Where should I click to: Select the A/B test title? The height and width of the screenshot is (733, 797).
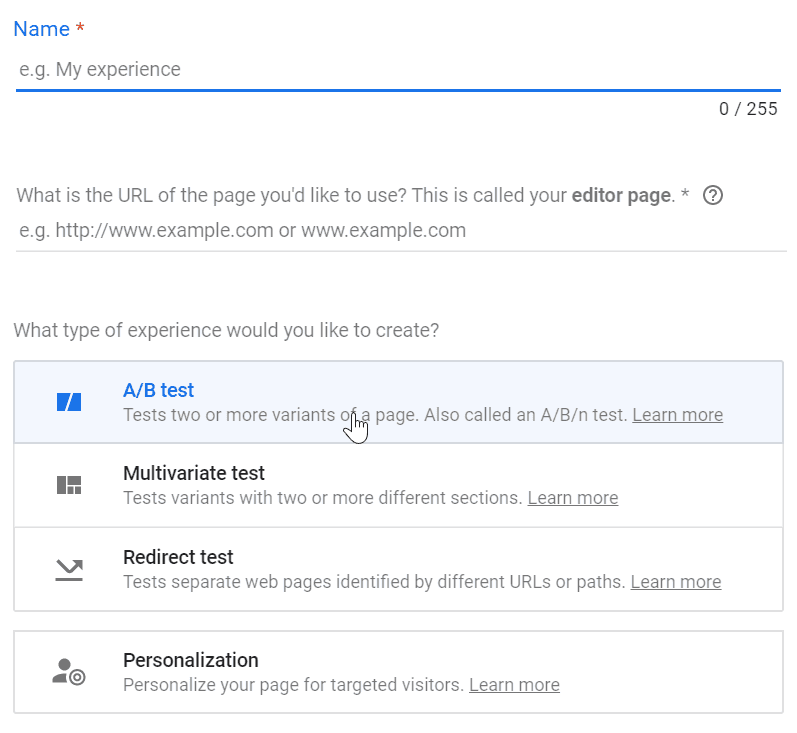158,390
